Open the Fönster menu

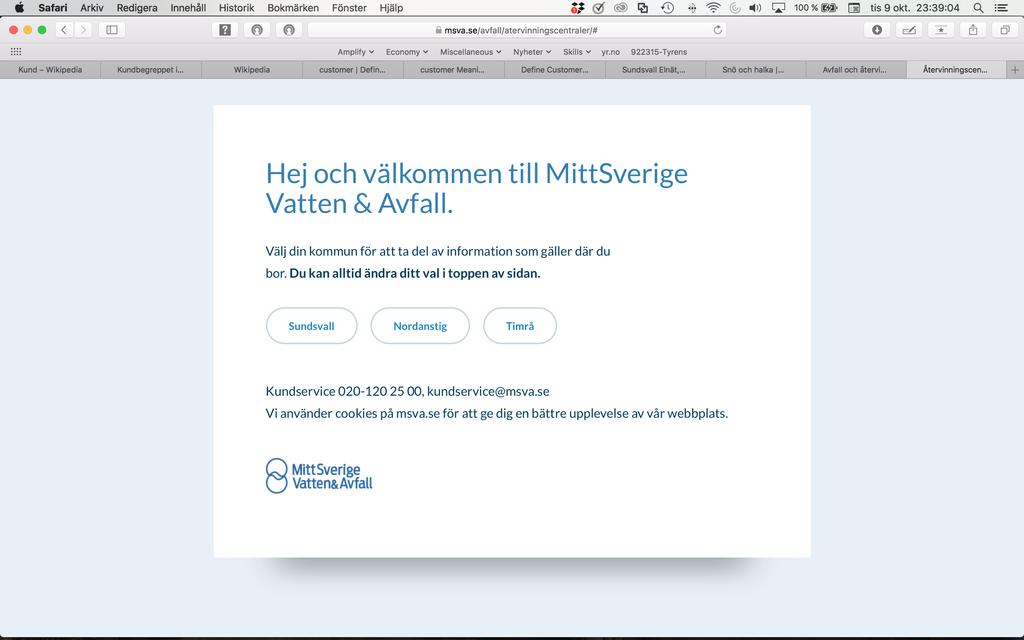click(349, 8)
